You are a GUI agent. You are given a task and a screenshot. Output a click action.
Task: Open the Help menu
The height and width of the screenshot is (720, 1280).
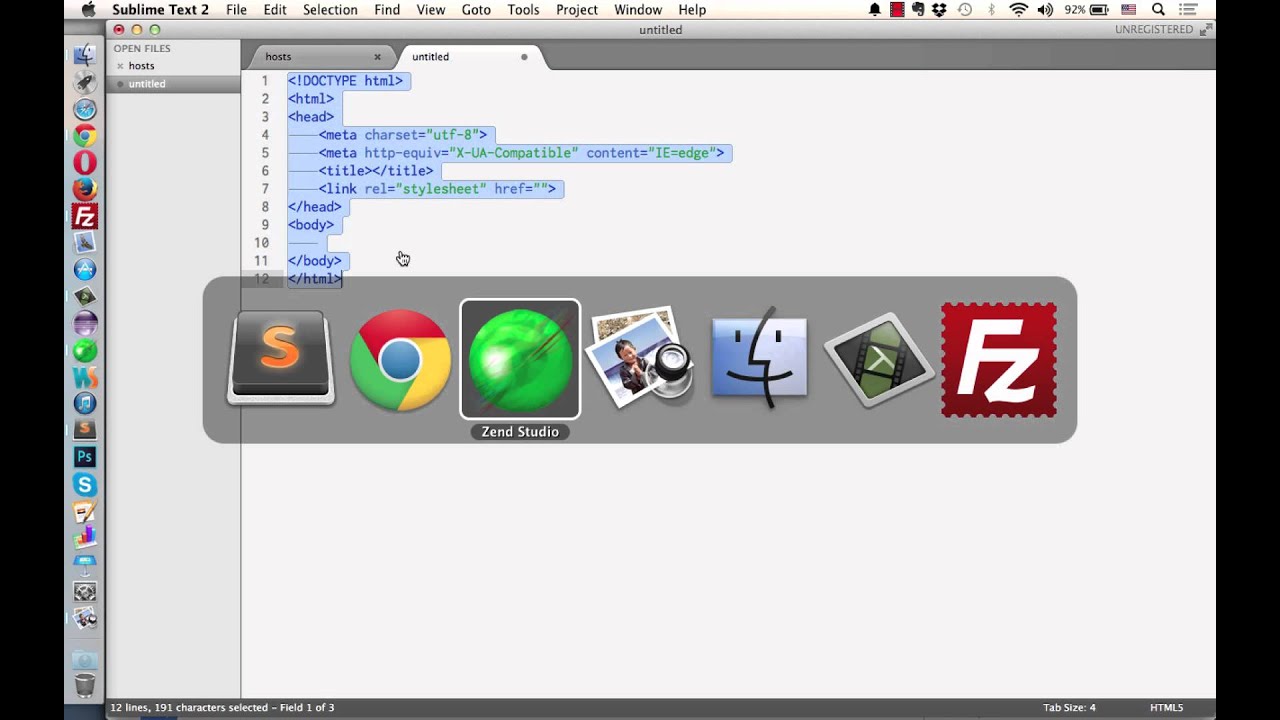pos(692,9)
